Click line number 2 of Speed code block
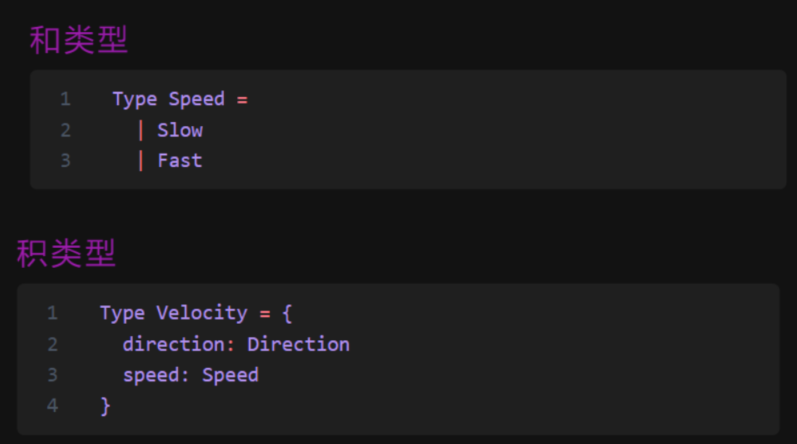This screenshot has height=444, width=797. 66,130
